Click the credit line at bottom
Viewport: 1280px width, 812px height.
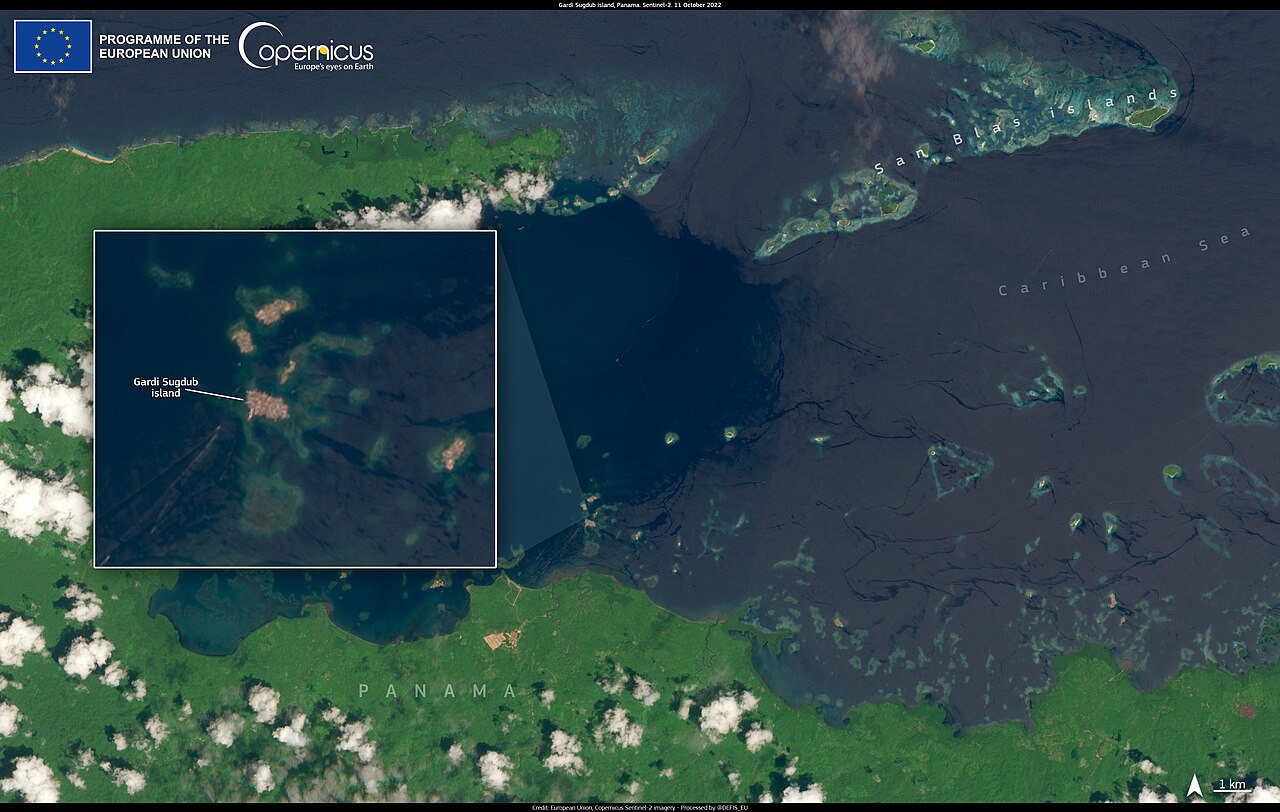(640, 806)
